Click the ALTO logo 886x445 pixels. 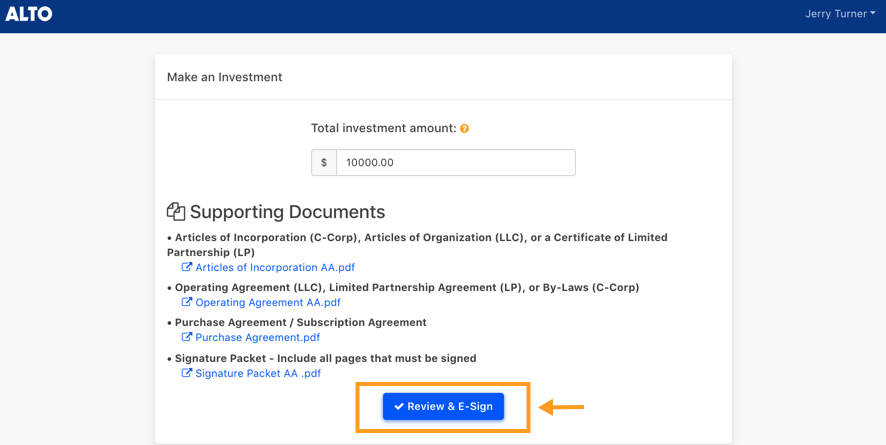29,14
